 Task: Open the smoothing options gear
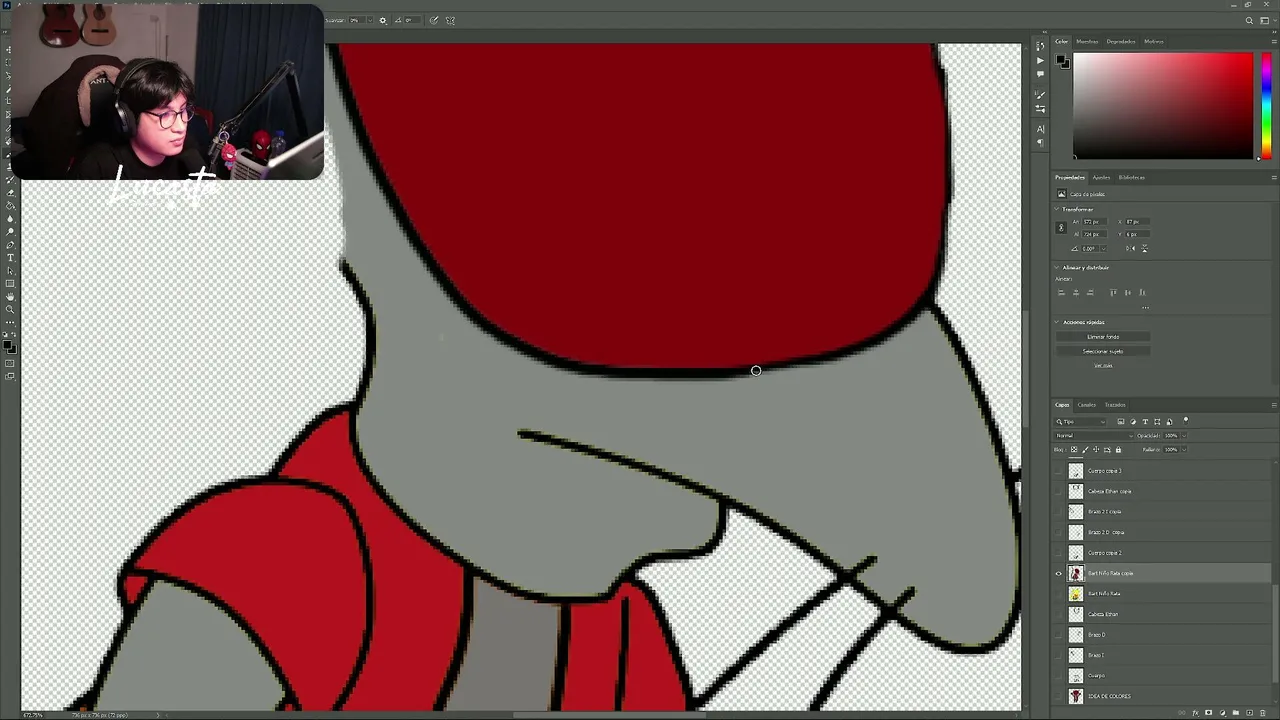382,20
